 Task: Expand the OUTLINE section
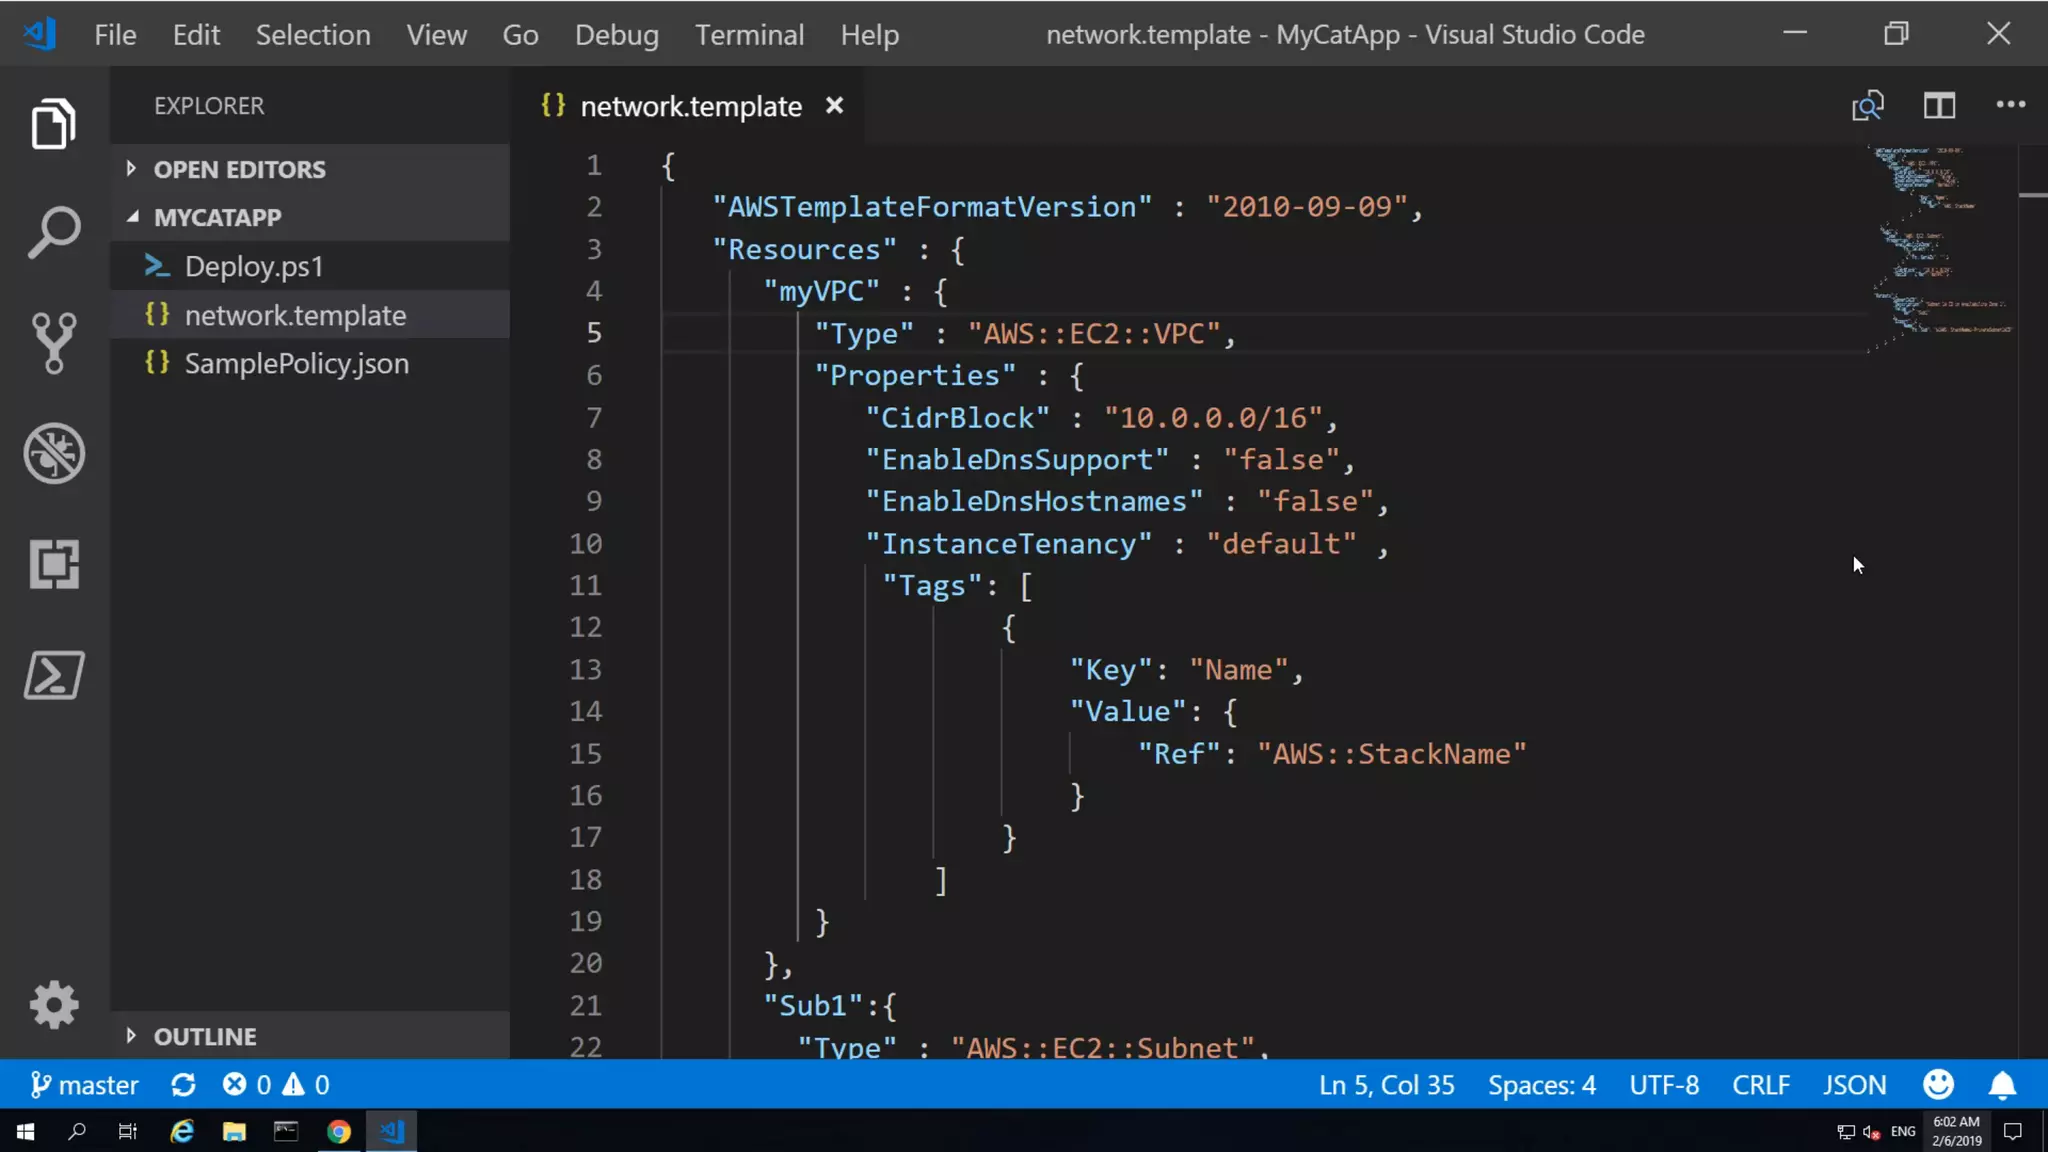[x=205, y=1036]
